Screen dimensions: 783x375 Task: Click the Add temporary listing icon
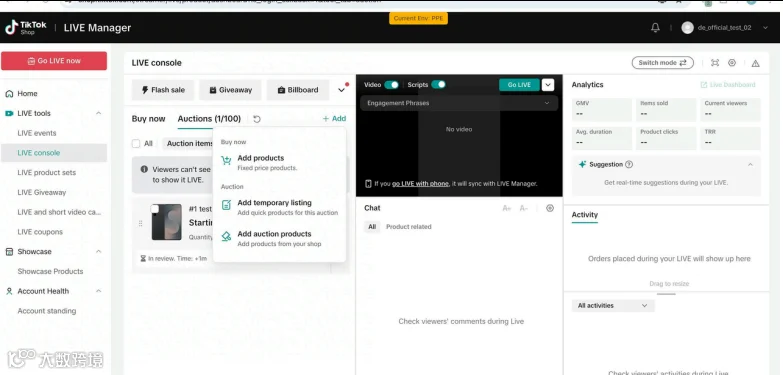coord(226,205)
